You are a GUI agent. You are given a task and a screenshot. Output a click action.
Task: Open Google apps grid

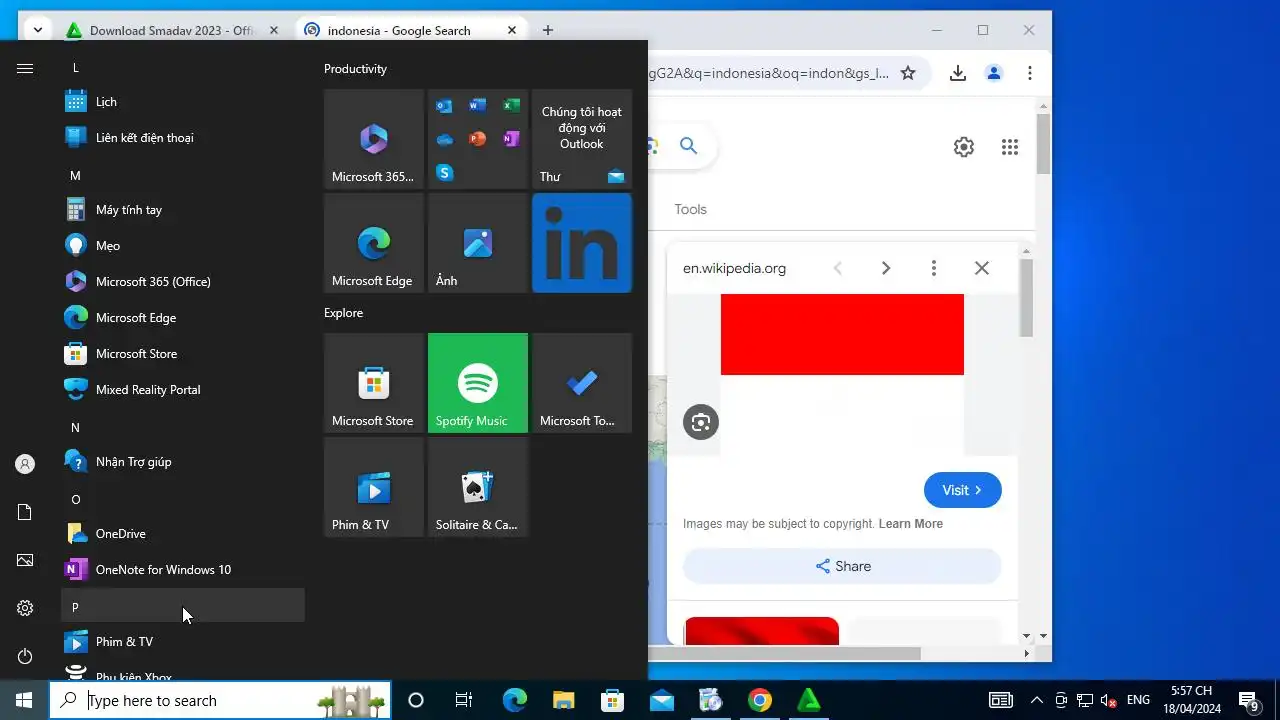point(1010,147)
